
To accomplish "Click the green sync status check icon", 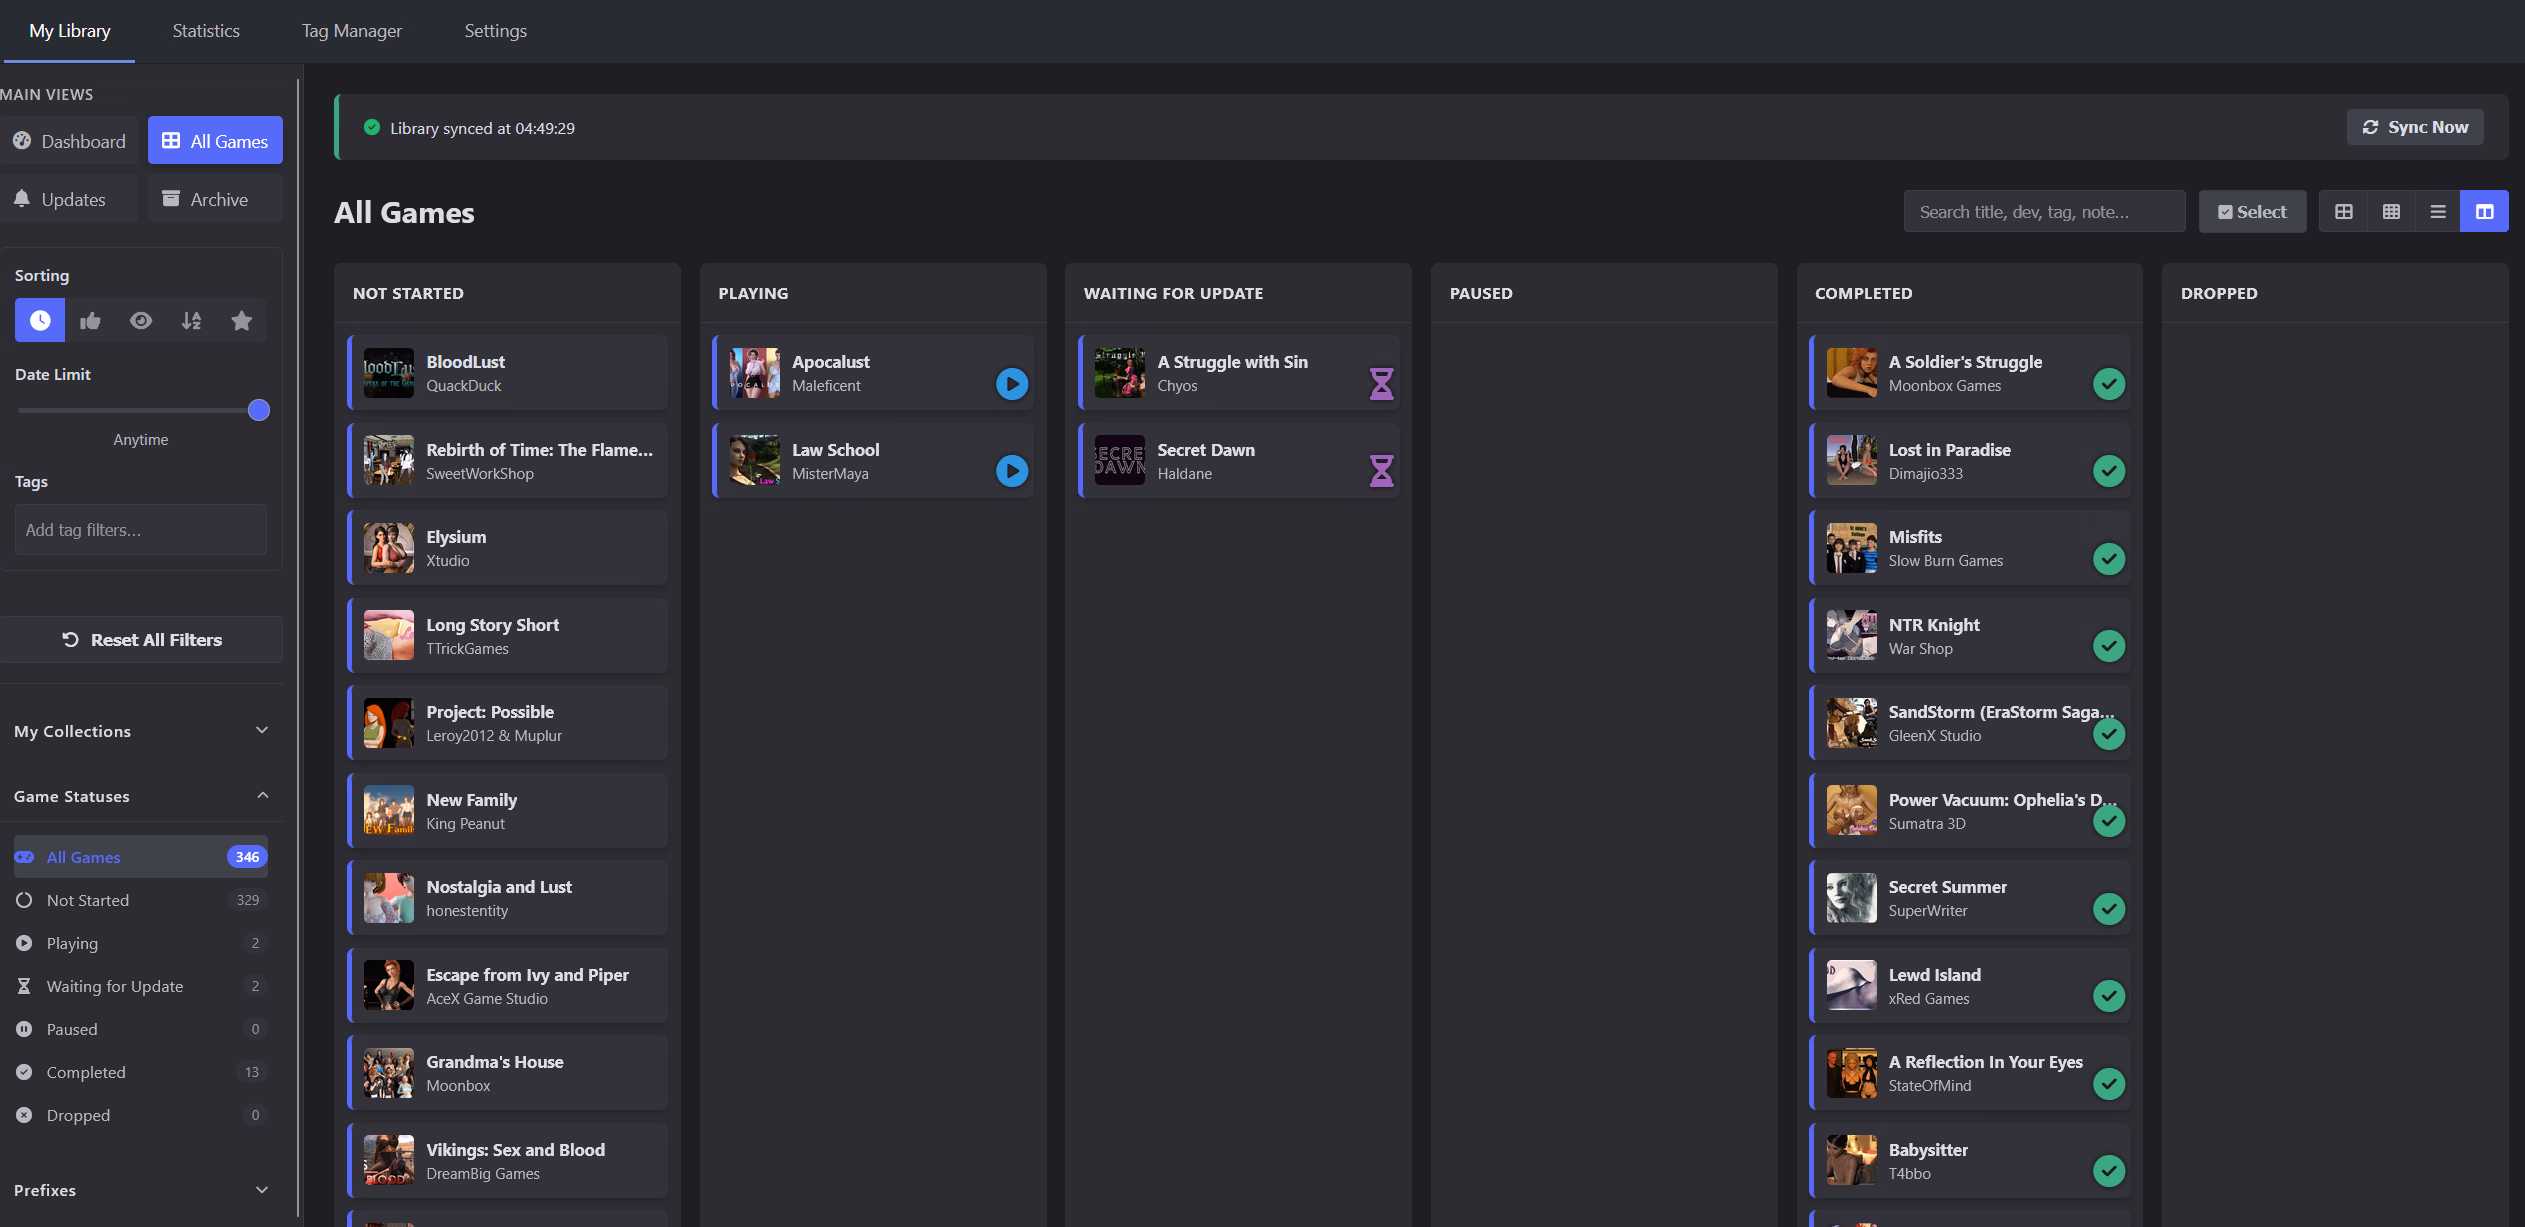I will click(372, 127).
